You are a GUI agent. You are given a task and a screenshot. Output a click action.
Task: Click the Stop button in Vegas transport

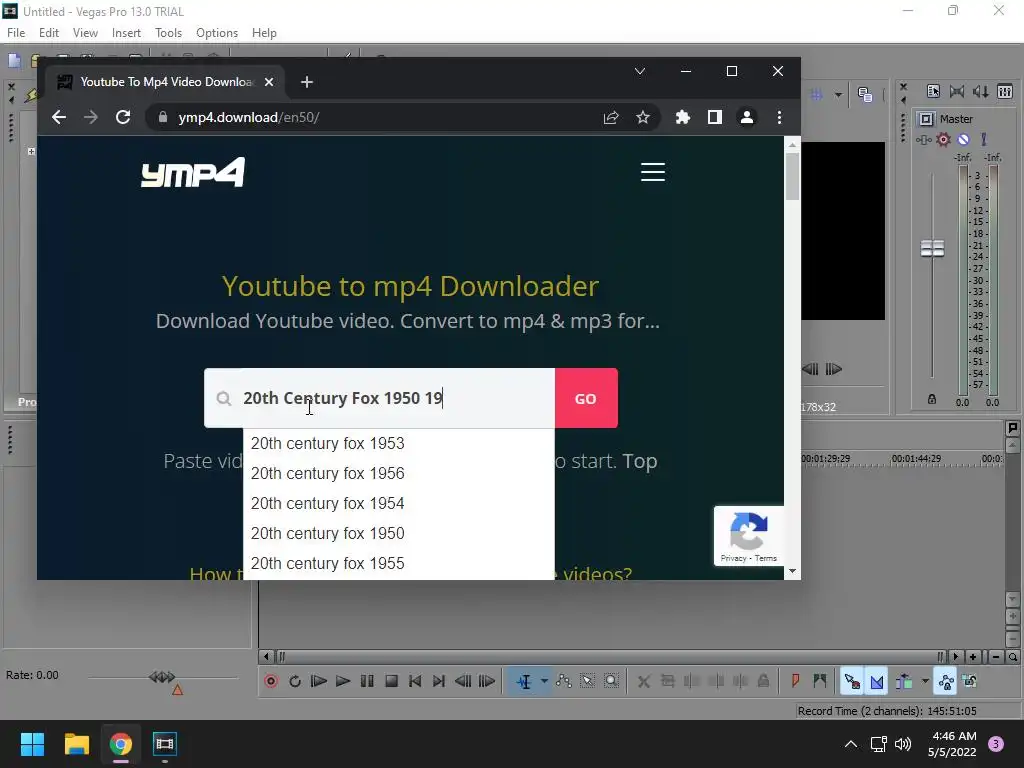tap(391, 681)
